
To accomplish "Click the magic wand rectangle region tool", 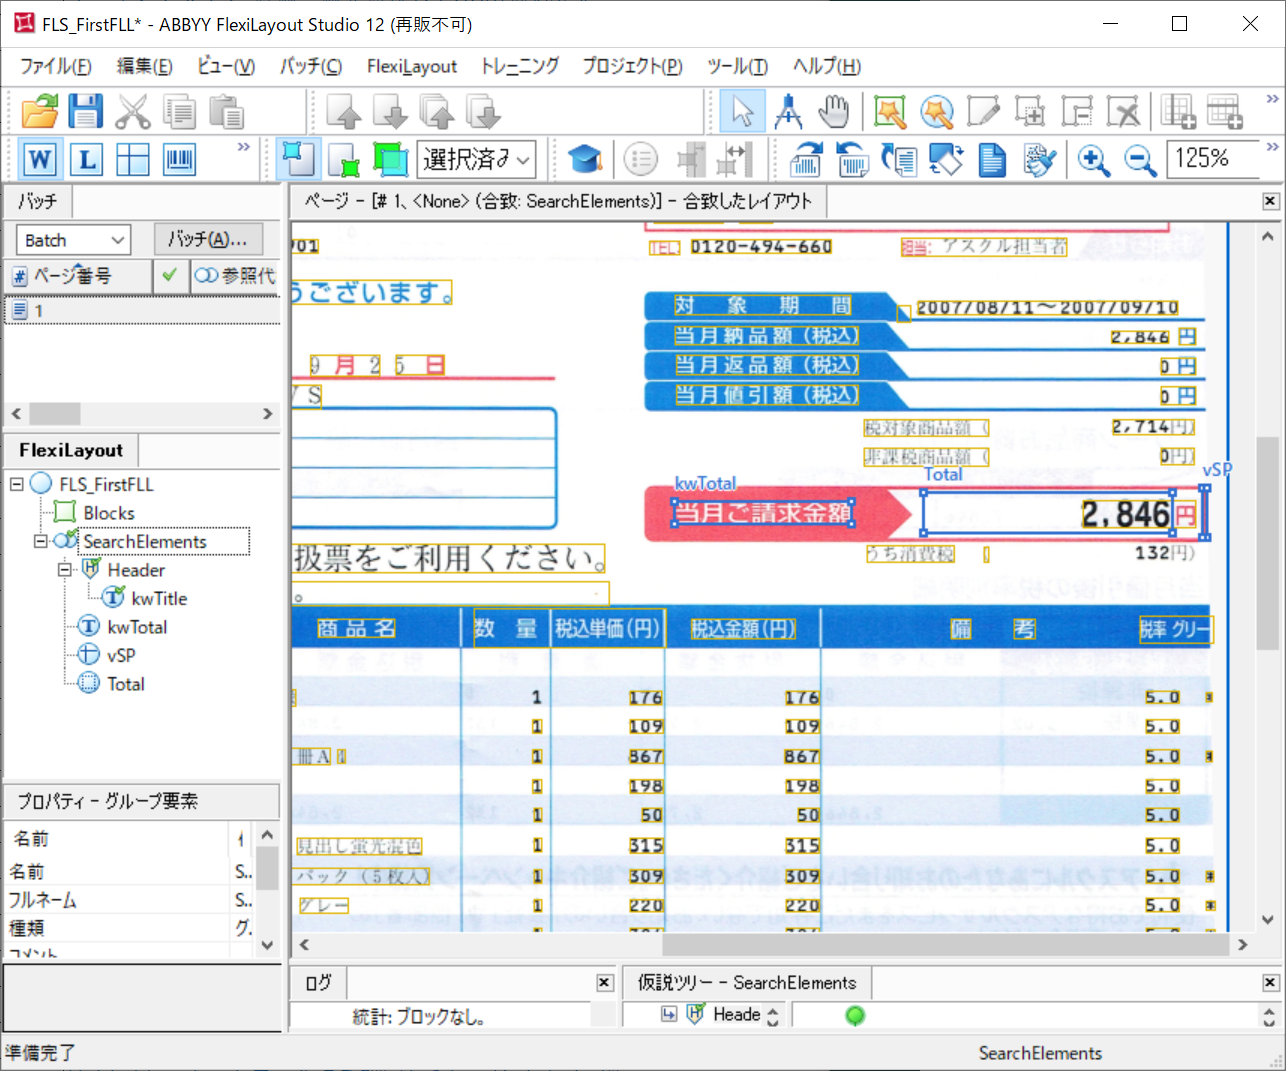I will pos(890,111).
